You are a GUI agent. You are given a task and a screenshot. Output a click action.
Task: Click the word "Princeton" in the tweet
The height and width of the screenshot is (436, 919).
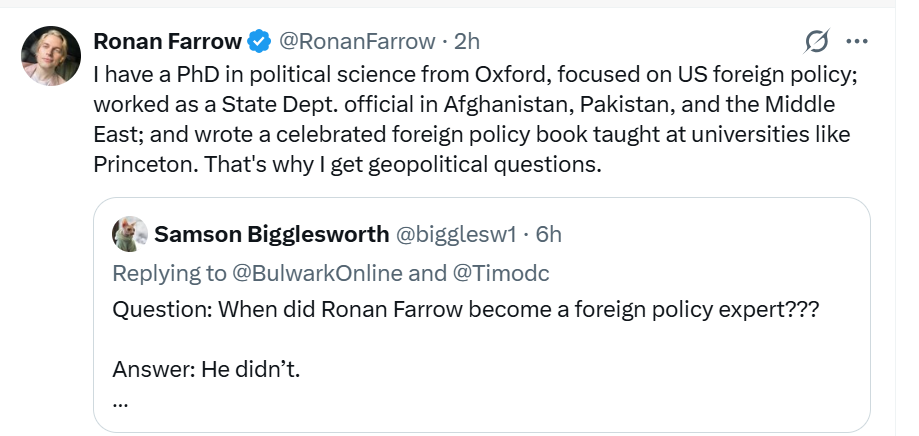tap(144, 164)
